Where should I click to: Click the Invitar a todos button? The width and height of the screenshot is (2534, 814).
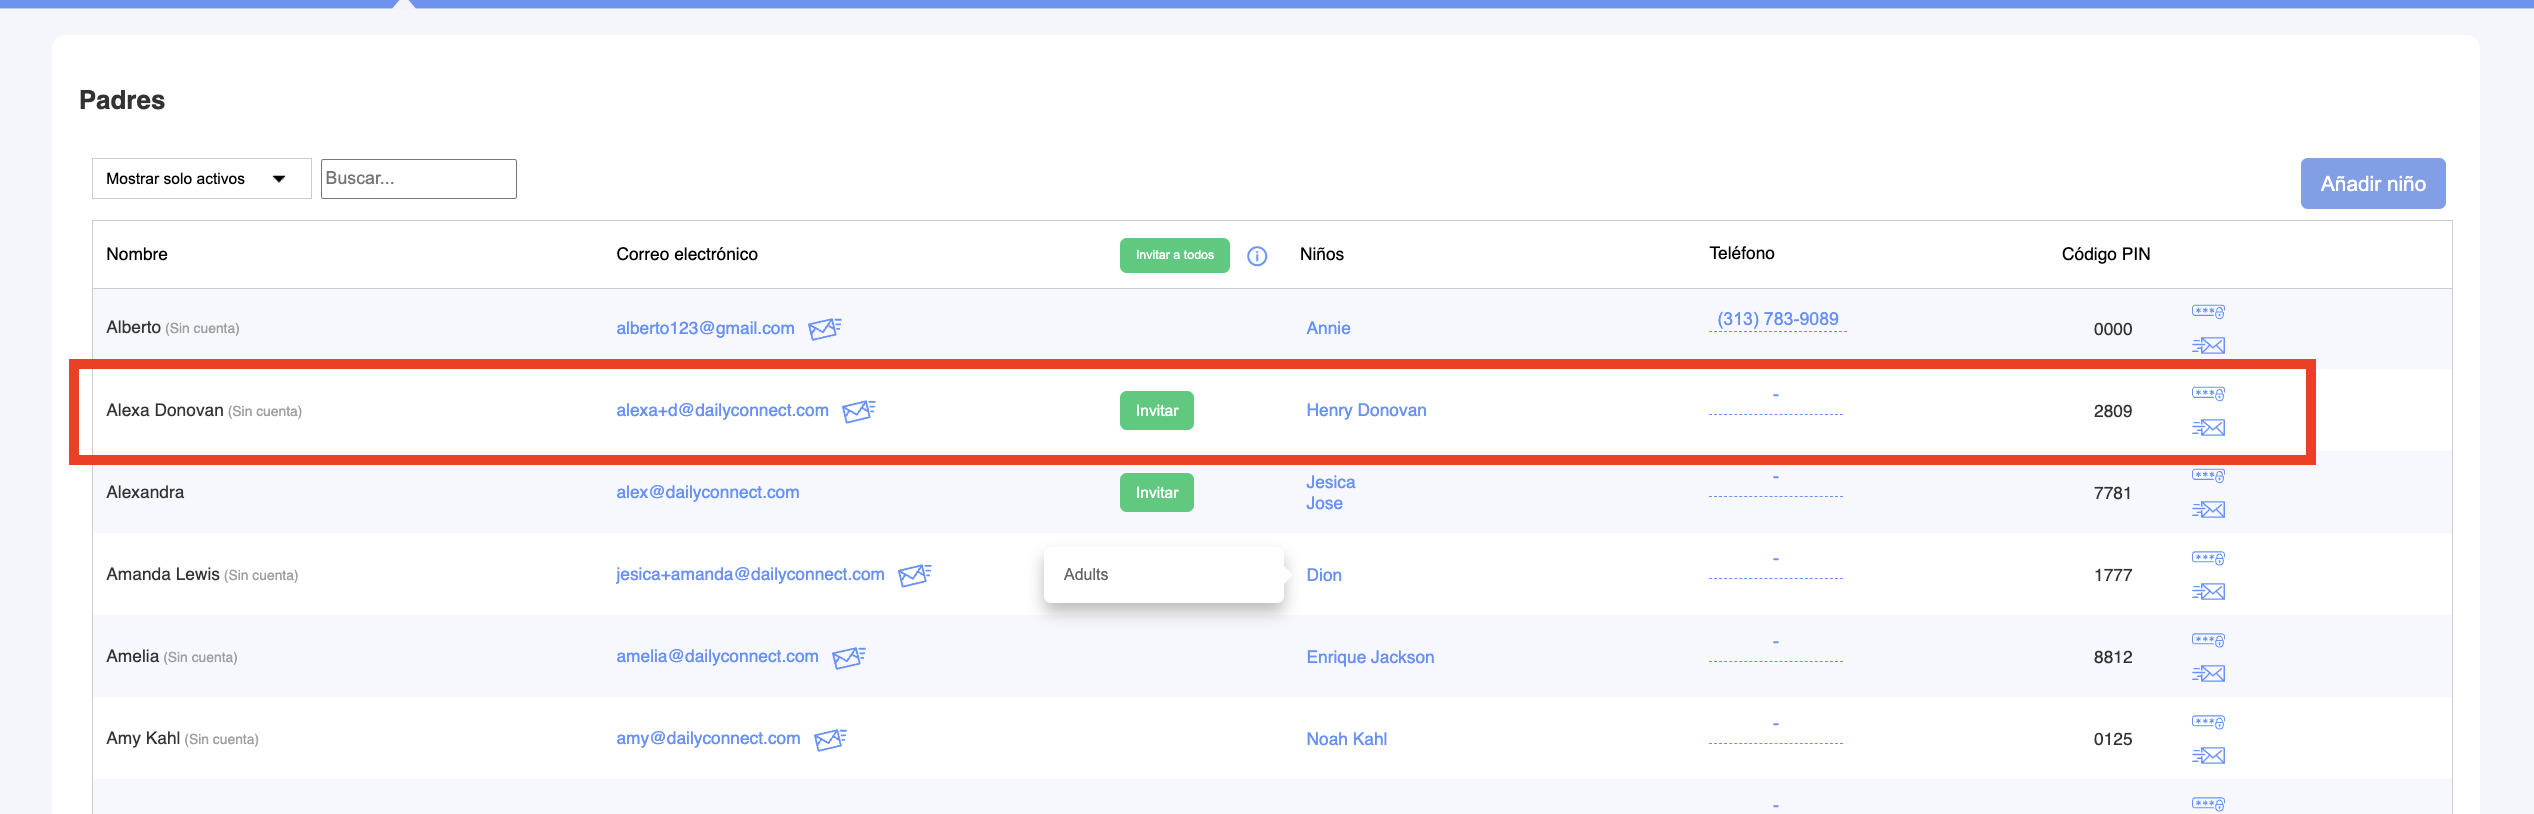tap(1174, 255)
